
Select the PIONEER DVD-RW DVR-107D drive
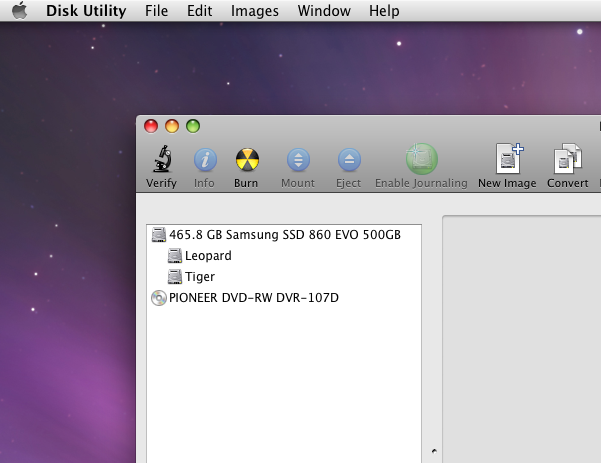click(x=284, y=298)
